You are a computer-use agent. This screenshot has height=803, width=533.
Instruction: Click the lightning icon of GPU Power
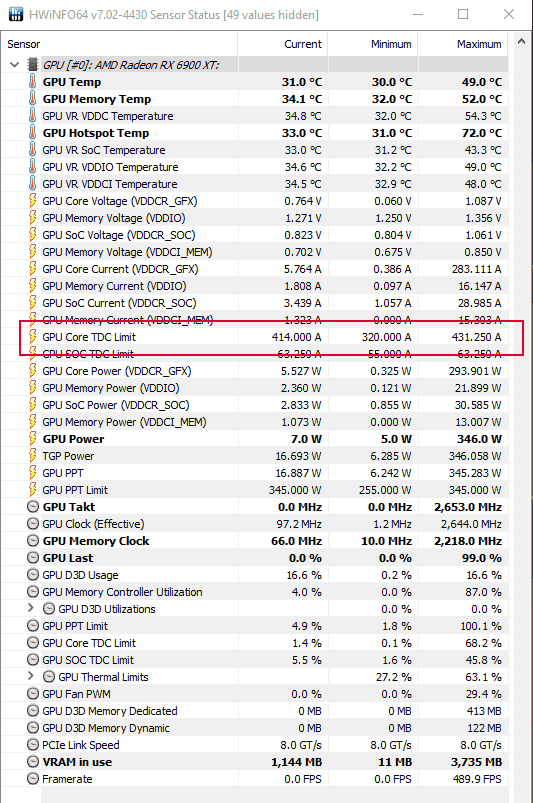pyautogui.click(x=32, y=438)
